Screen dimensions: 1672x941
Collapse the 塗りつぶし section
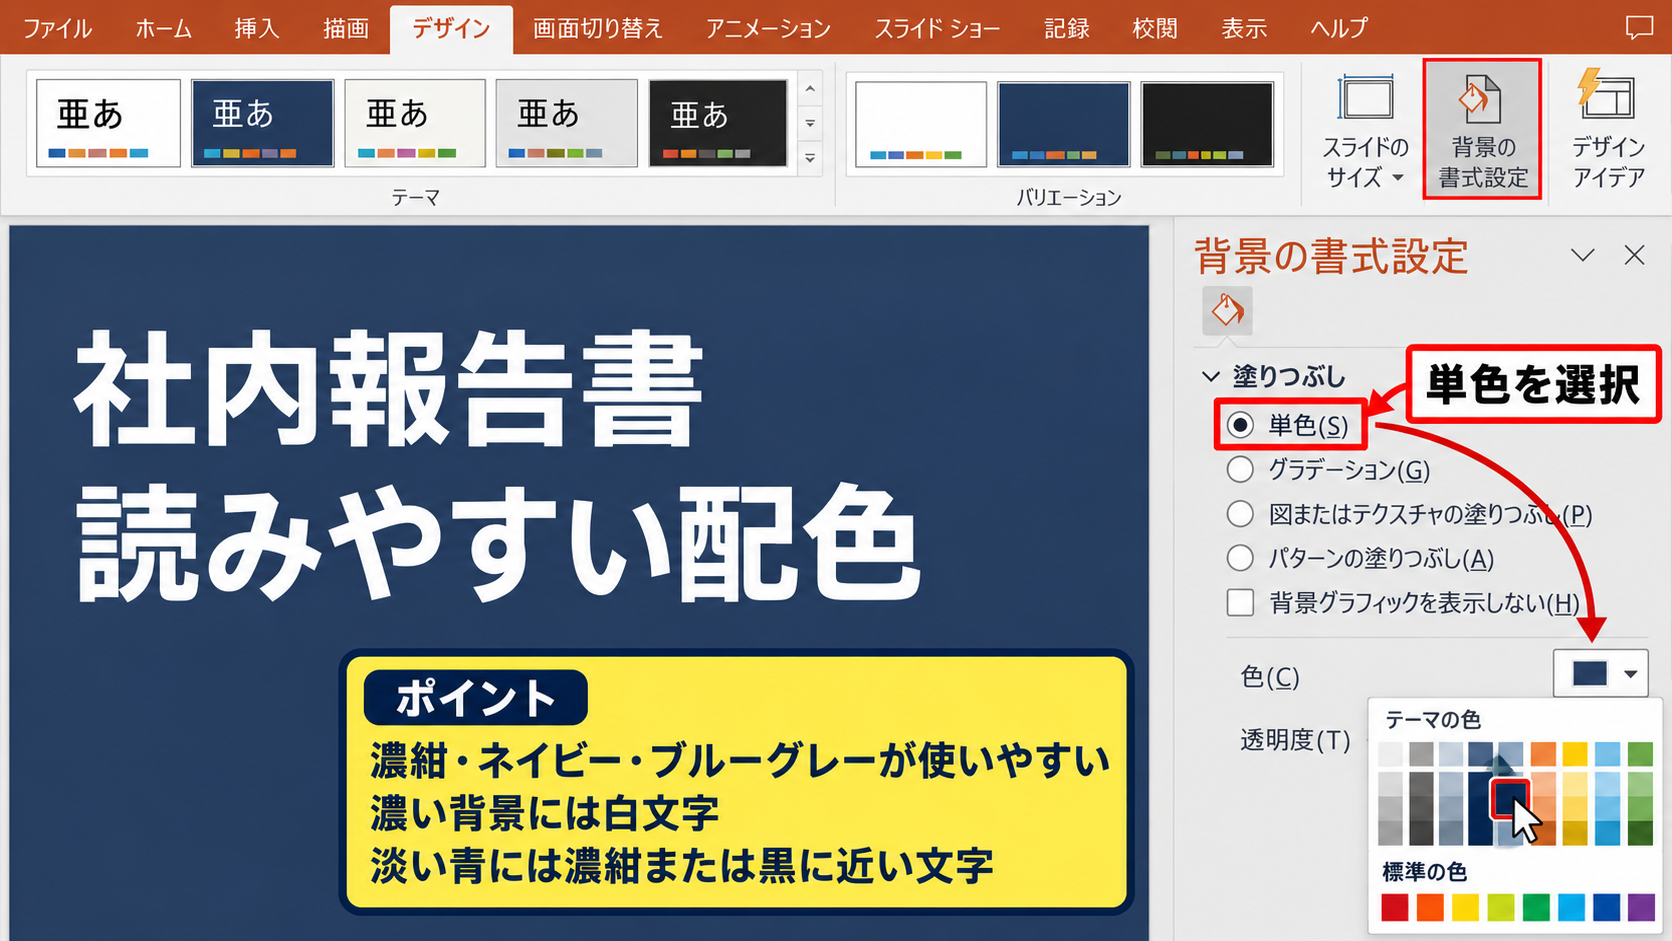click(x=1211, y=377)
